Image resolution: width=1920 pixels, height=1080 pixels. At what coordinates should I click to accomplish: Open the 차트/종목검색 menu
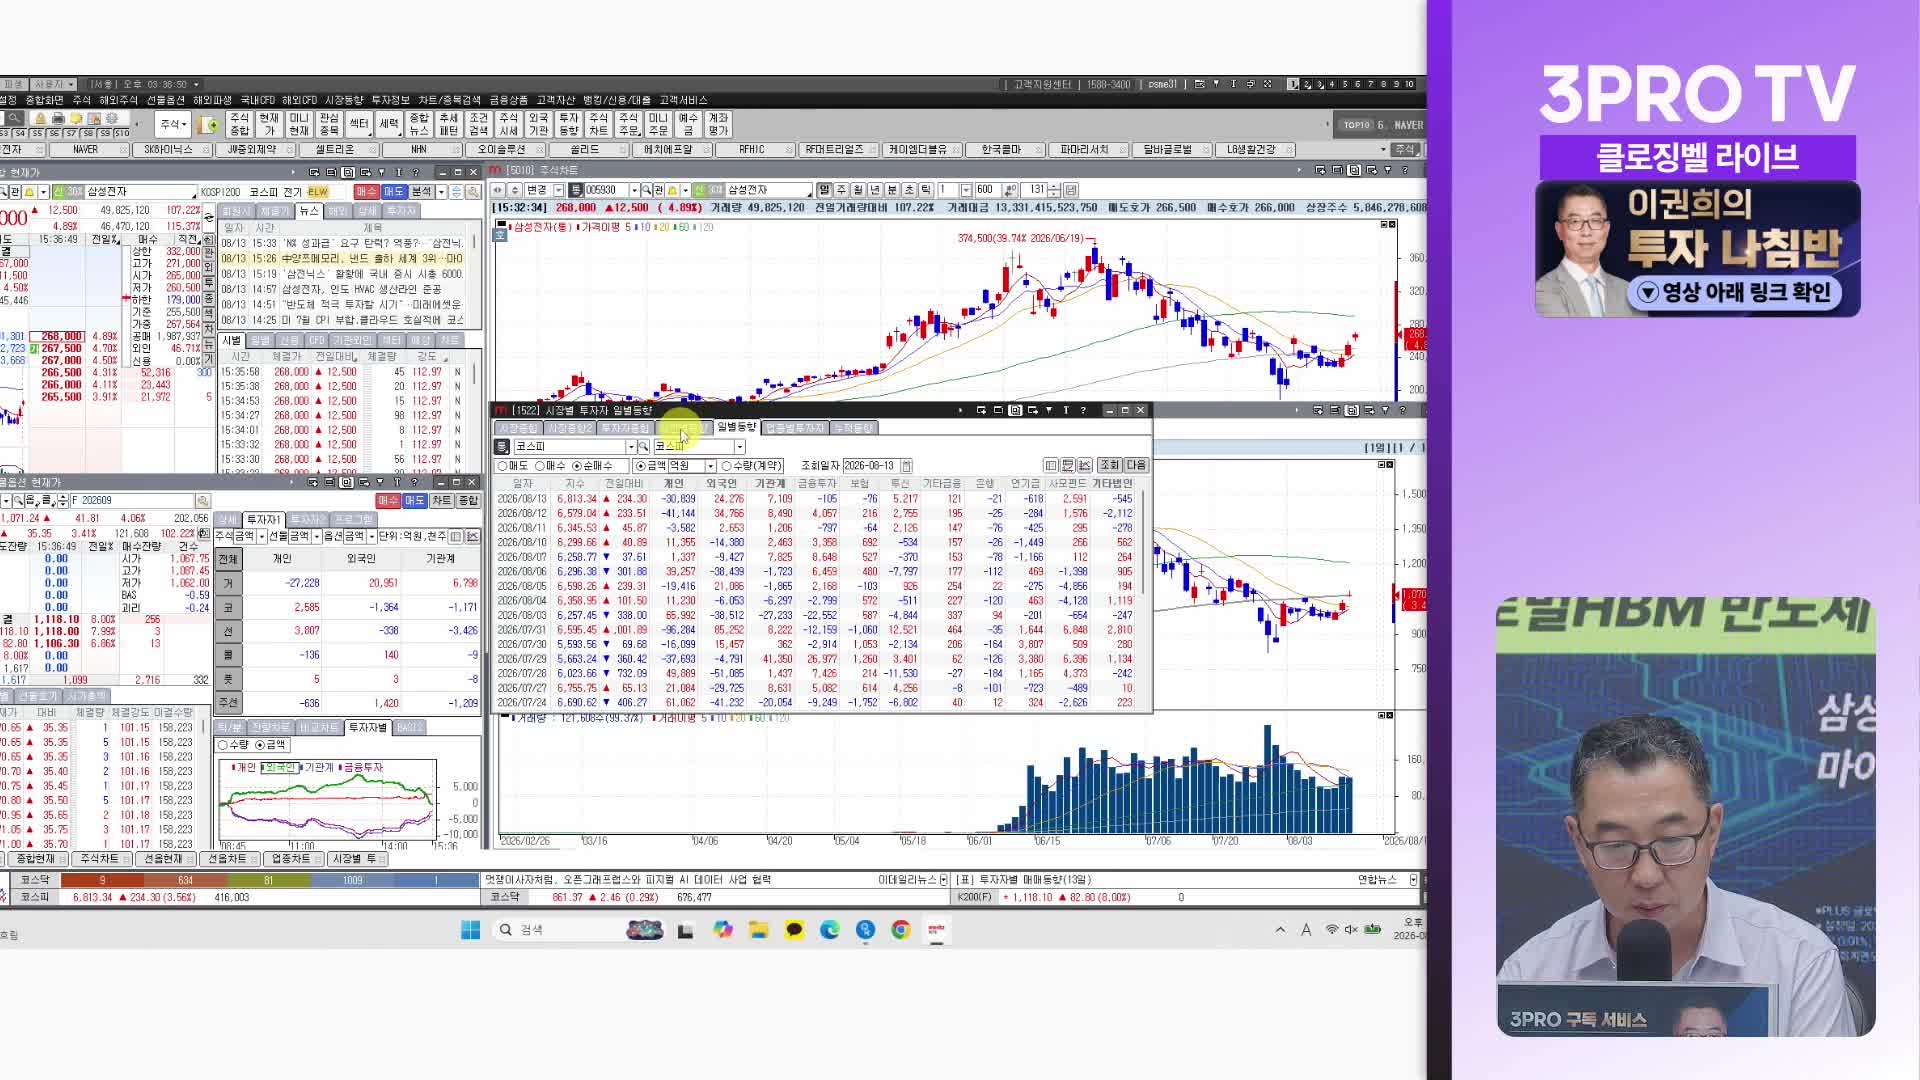[x=449, y=100]
